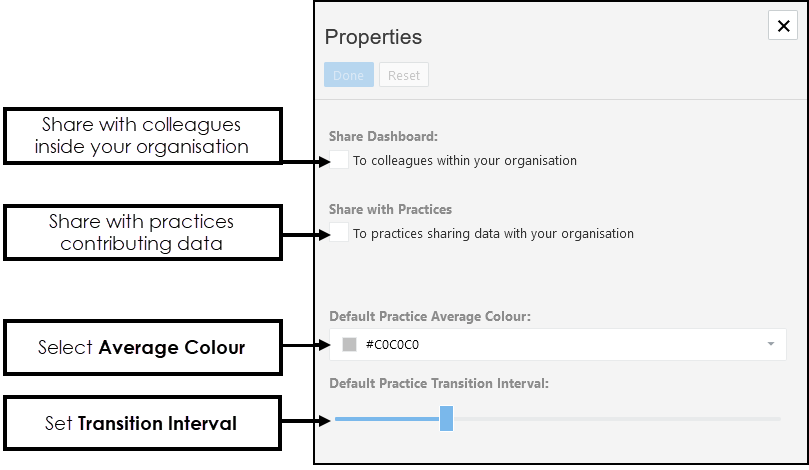Select the #C0C0C0 text in colour box
Viewport: 809px width, 470px height.
(392, 344)
